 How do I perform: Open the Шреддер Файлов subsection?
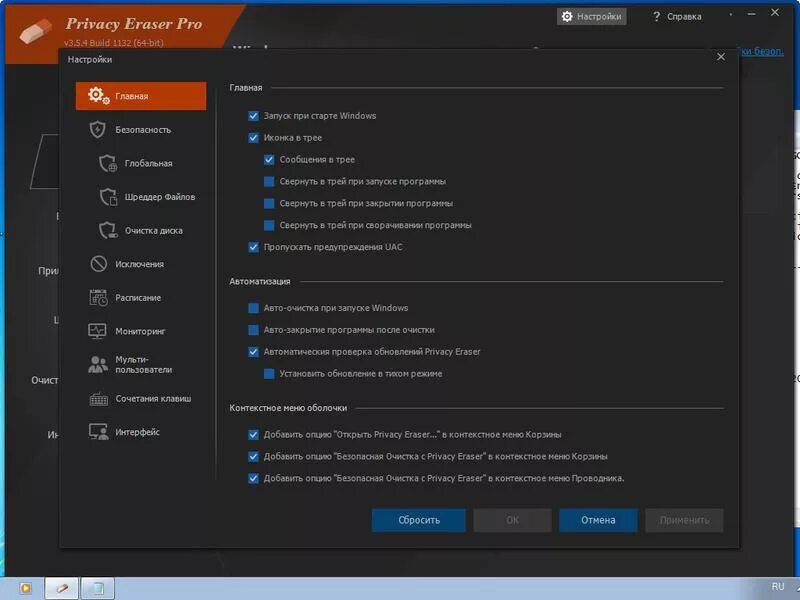point(141,197)
